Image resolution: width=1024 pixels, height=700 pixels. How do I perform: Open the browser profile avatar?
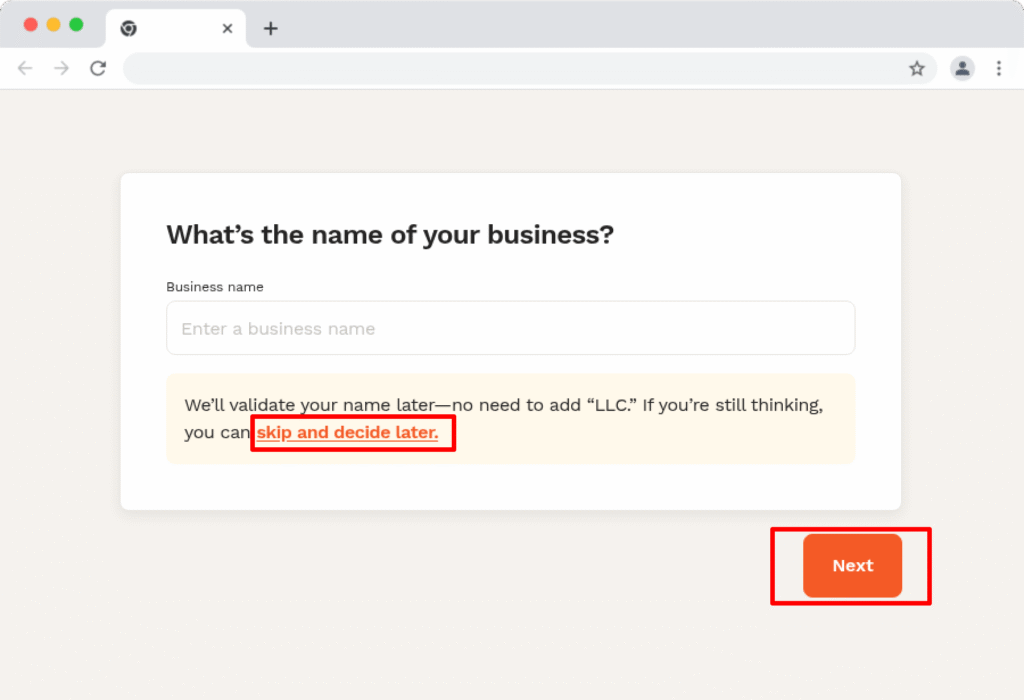(x=961, y=68)
